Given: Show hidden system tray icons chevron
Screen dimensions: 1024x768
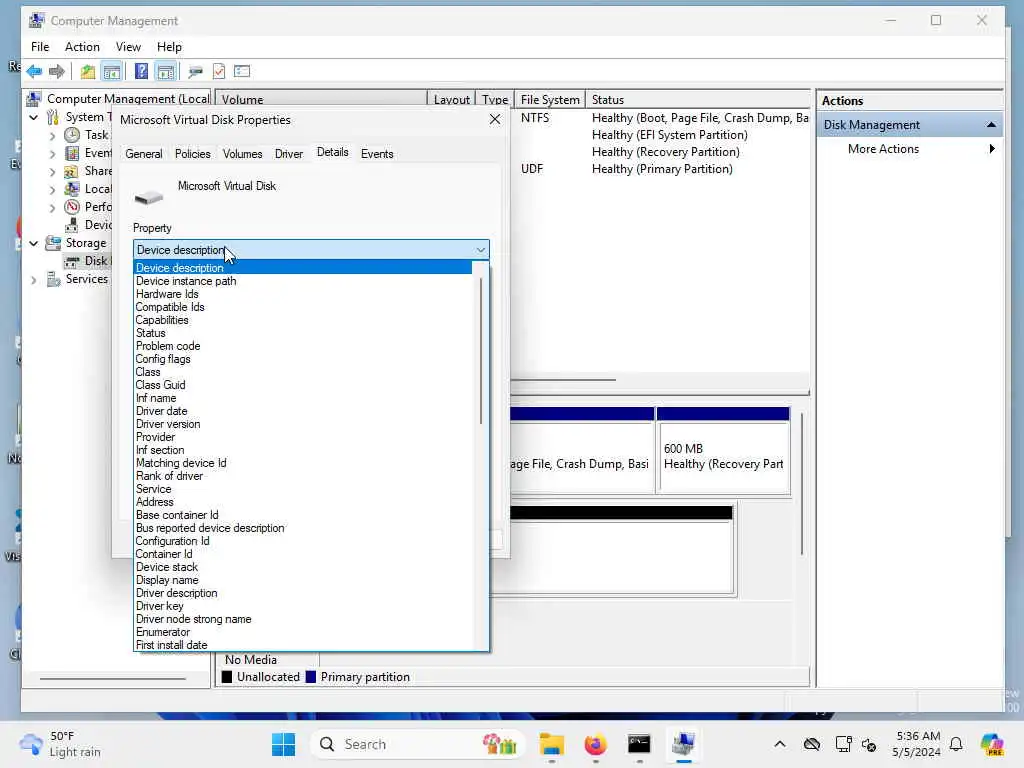Looking at the screenshot, I should click(x=780, y=744).
